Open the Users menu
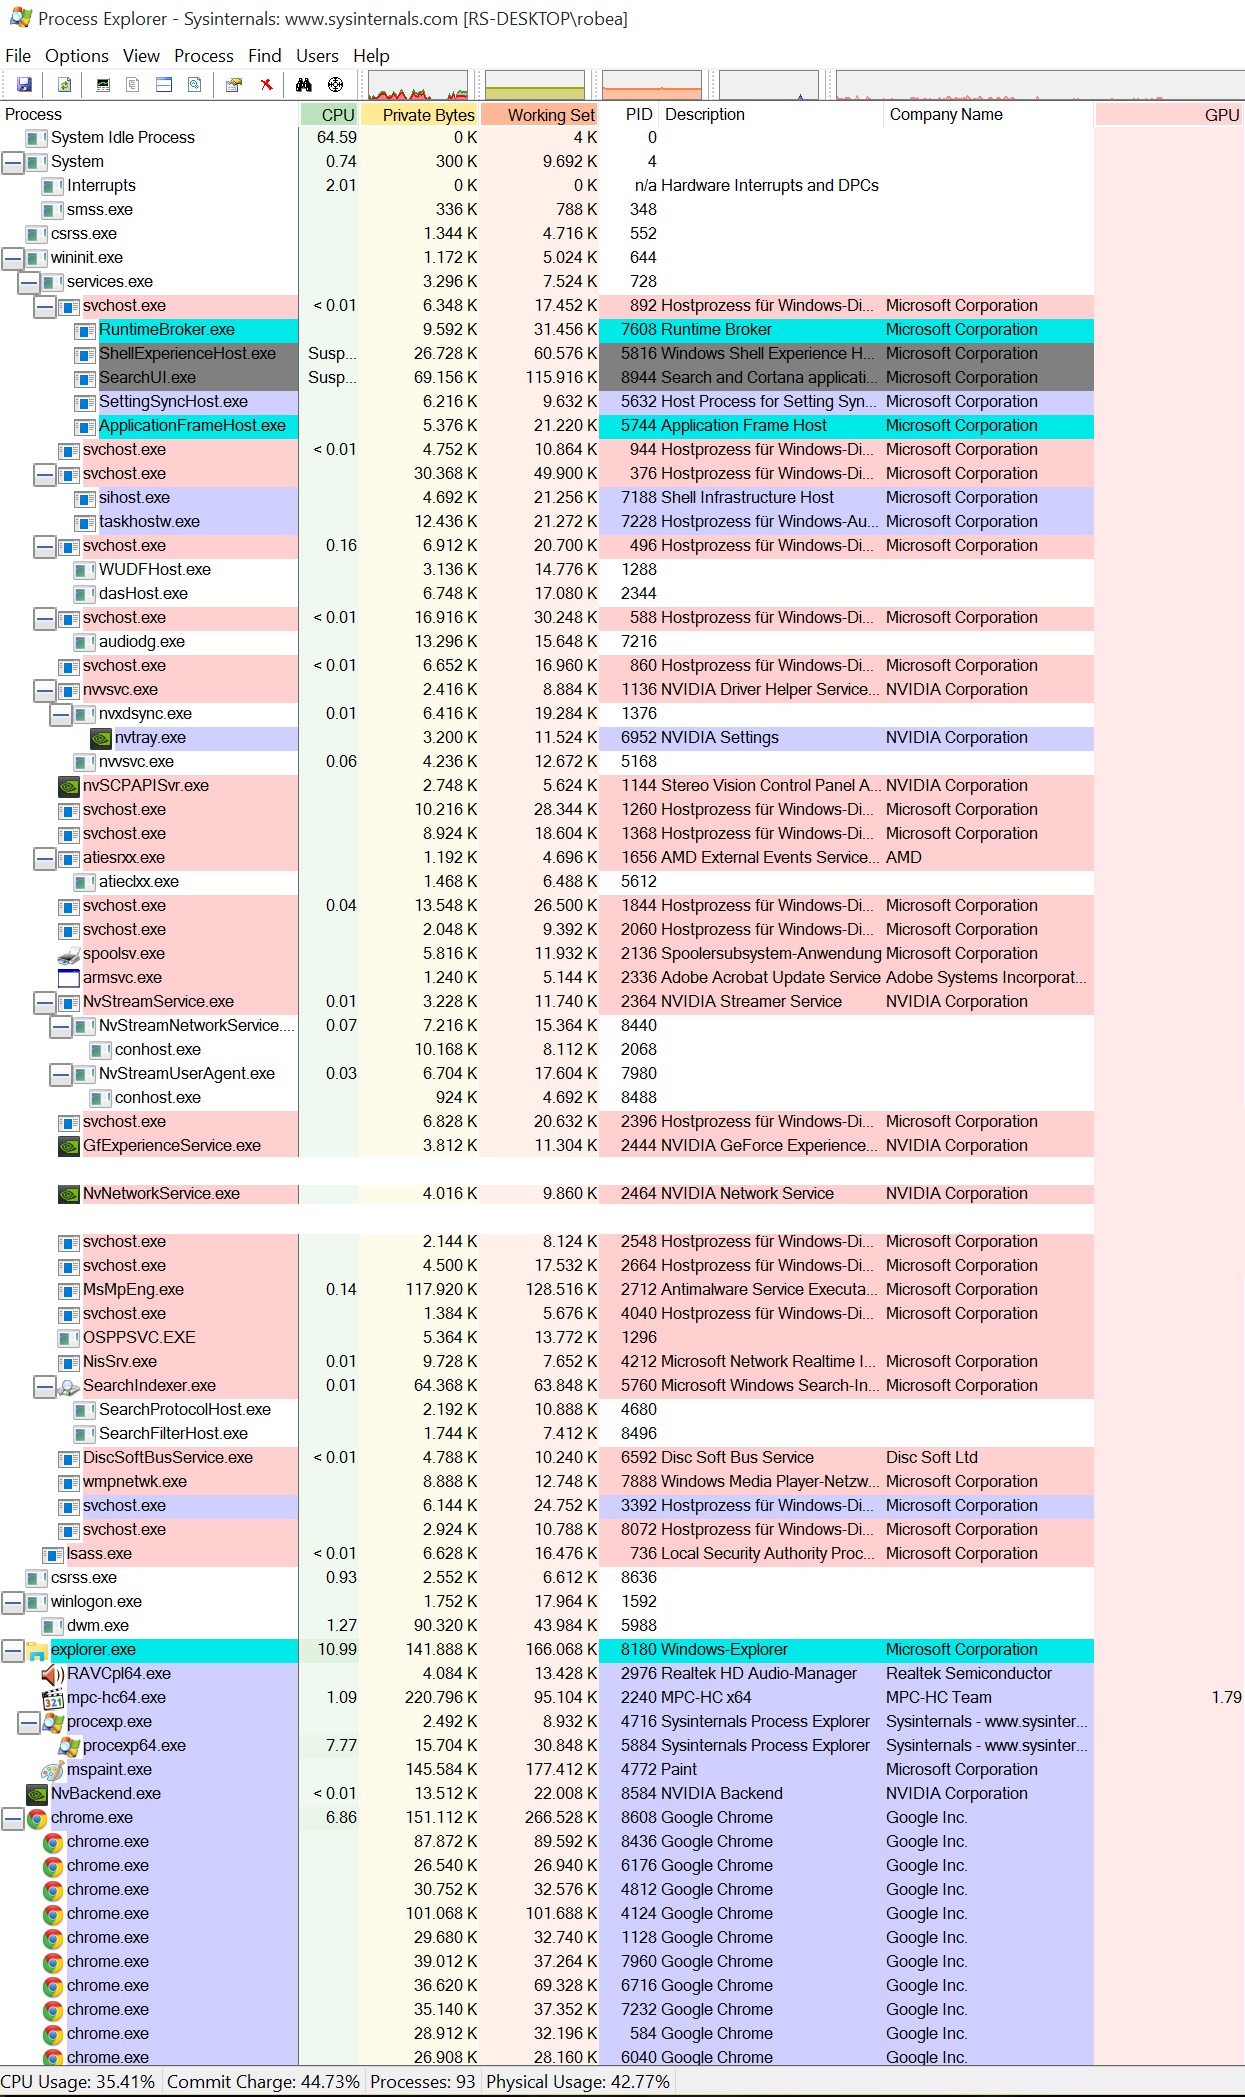The height and width of the screenshot is (2097, 1245). (317, 56)
